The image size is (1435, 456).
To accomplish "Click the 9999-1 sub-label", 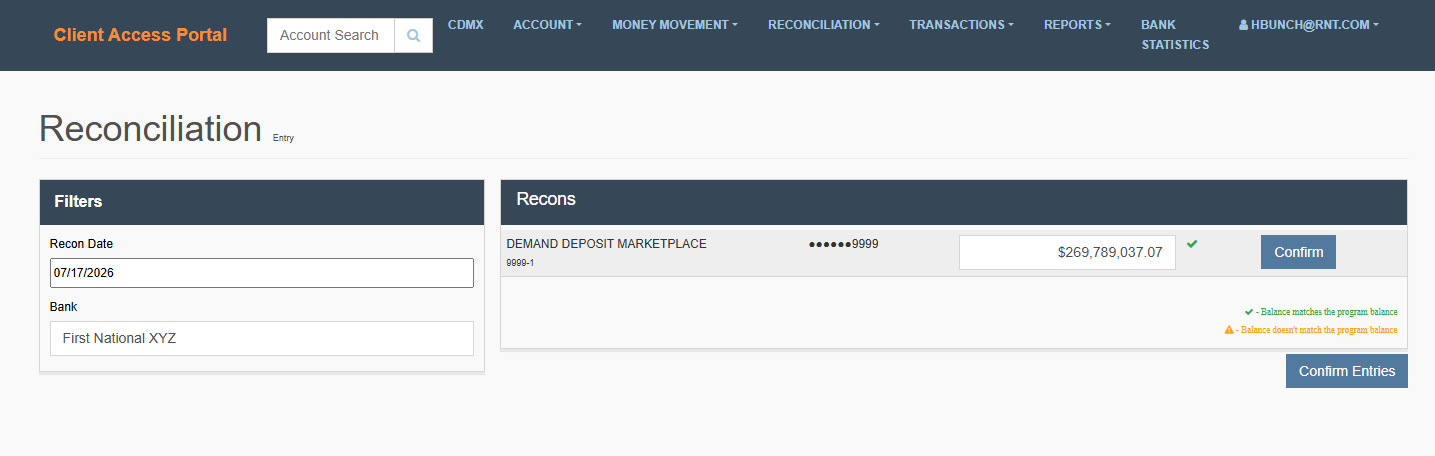I will click(521, 263).
